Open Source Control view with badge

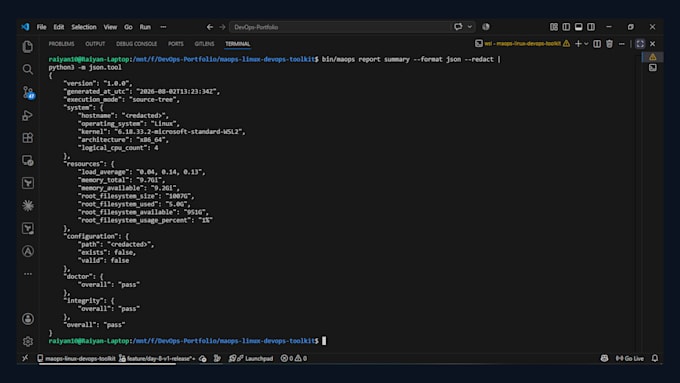tap(28, 92)
